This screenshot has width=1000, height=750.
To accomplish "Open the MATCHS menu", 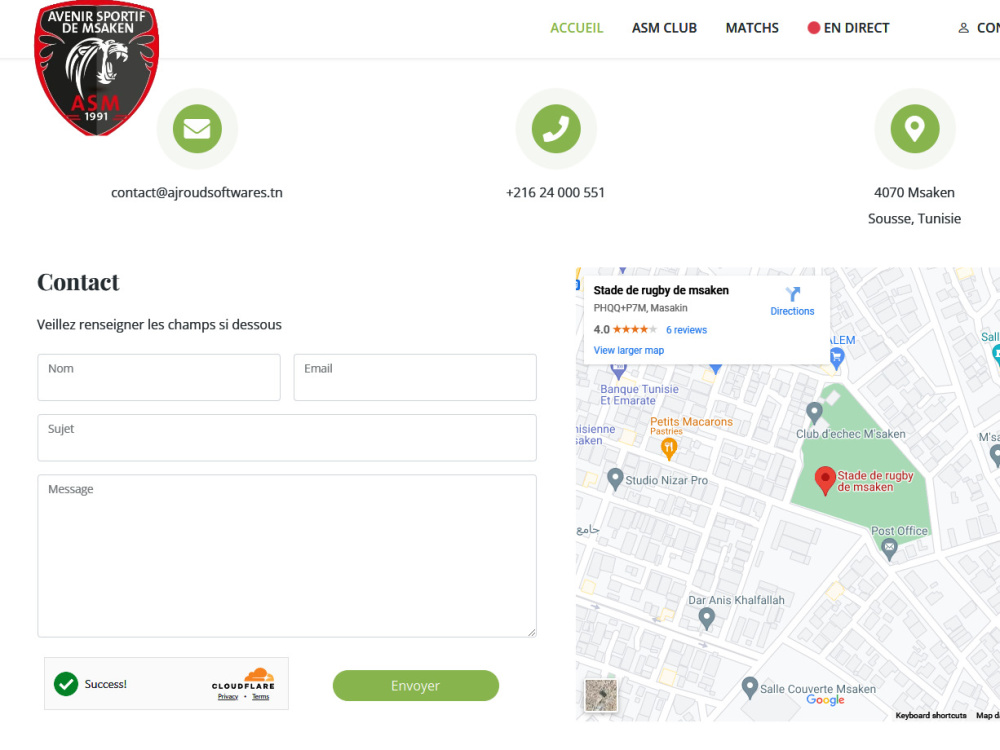I will [x=752, y=28].
